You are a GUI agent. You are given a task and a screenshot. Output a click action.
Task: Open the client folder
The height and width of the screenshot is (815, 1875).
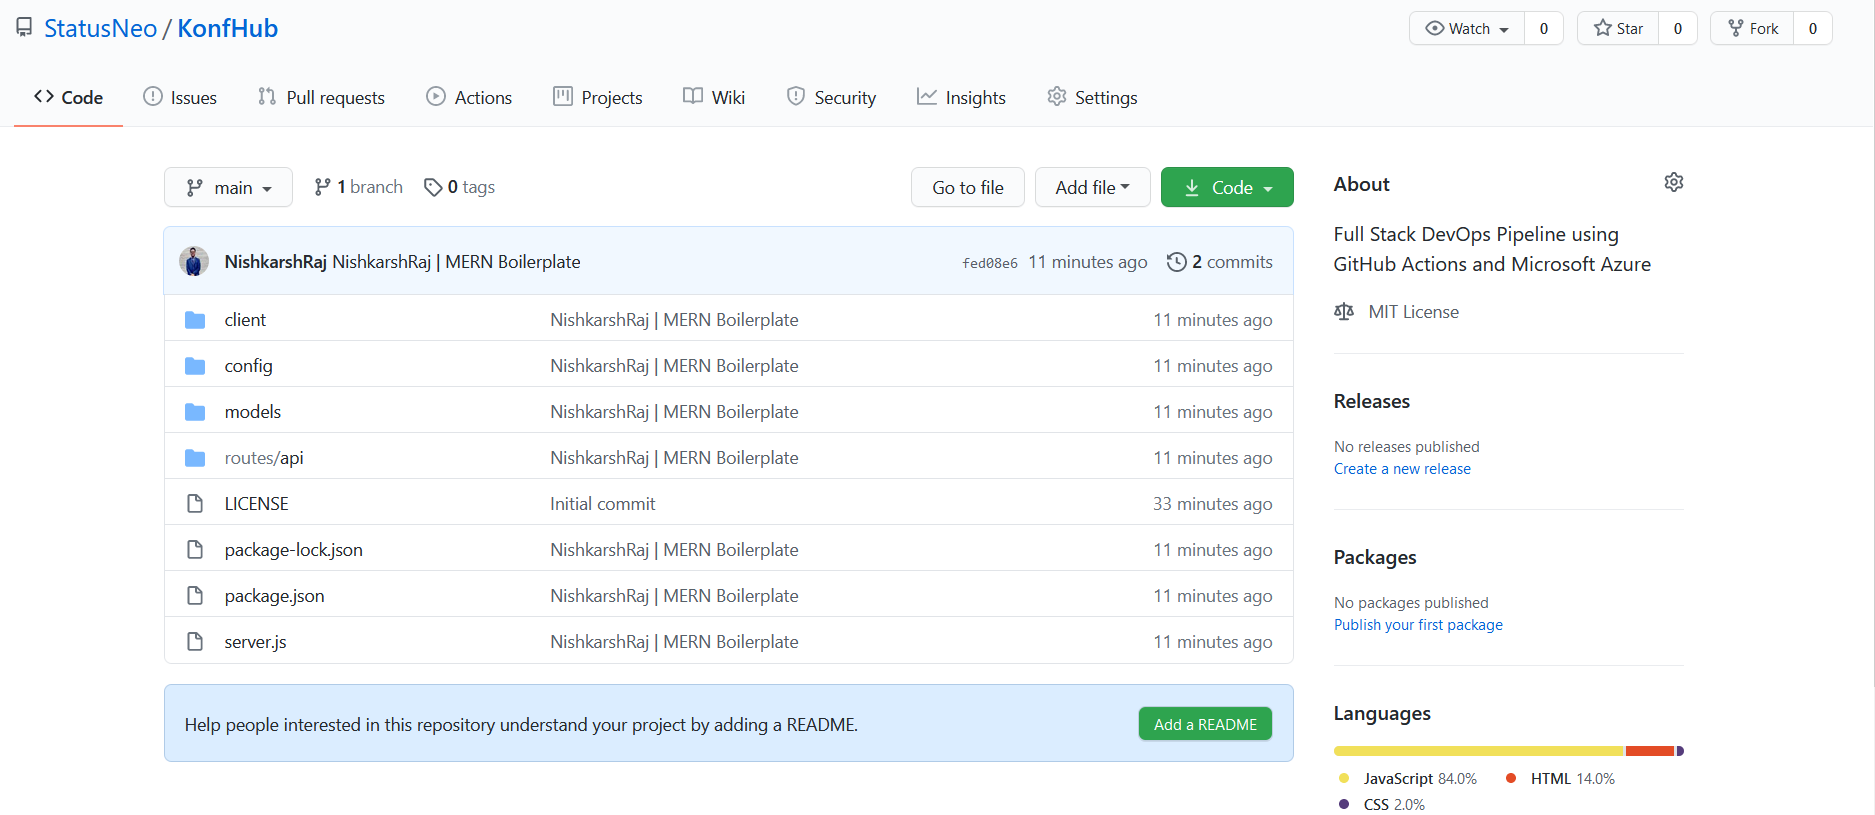tap(245, 320)
